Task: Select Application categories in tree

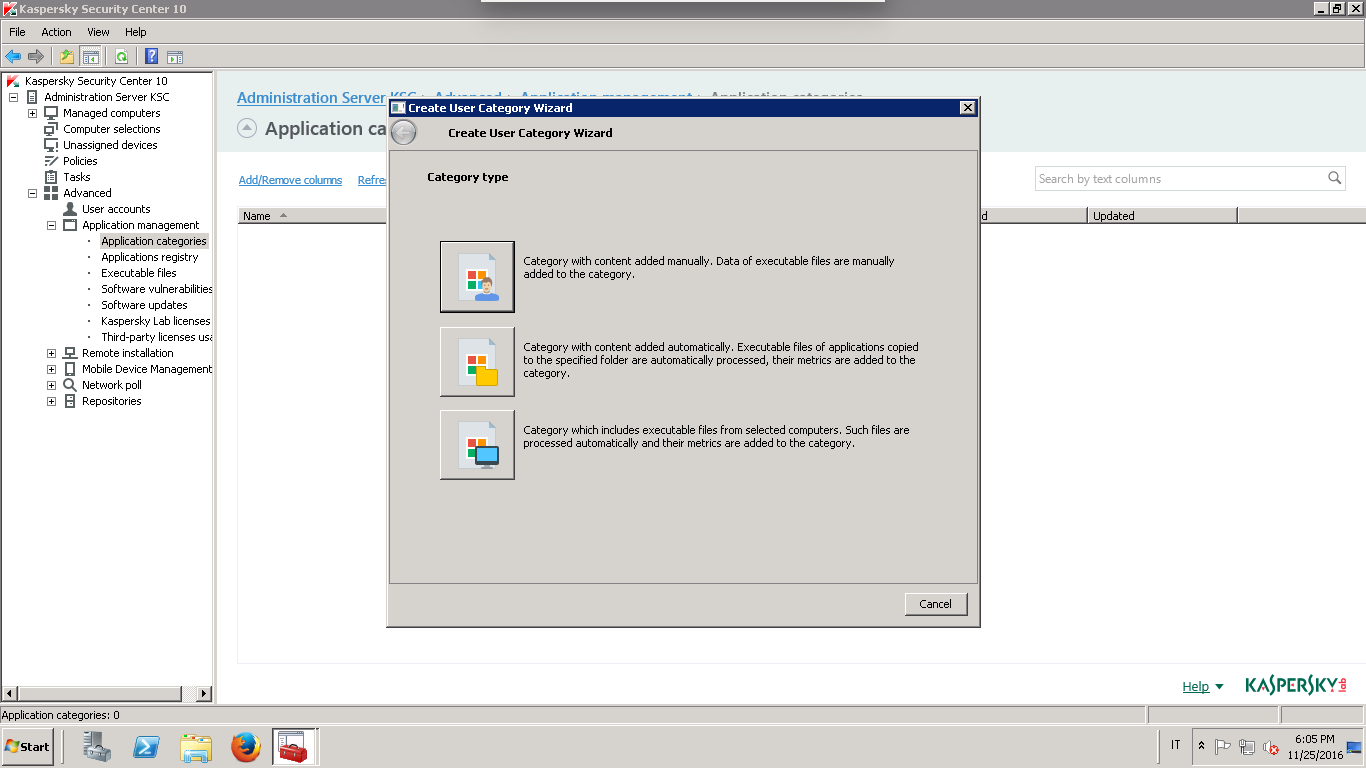Action: 154,241
